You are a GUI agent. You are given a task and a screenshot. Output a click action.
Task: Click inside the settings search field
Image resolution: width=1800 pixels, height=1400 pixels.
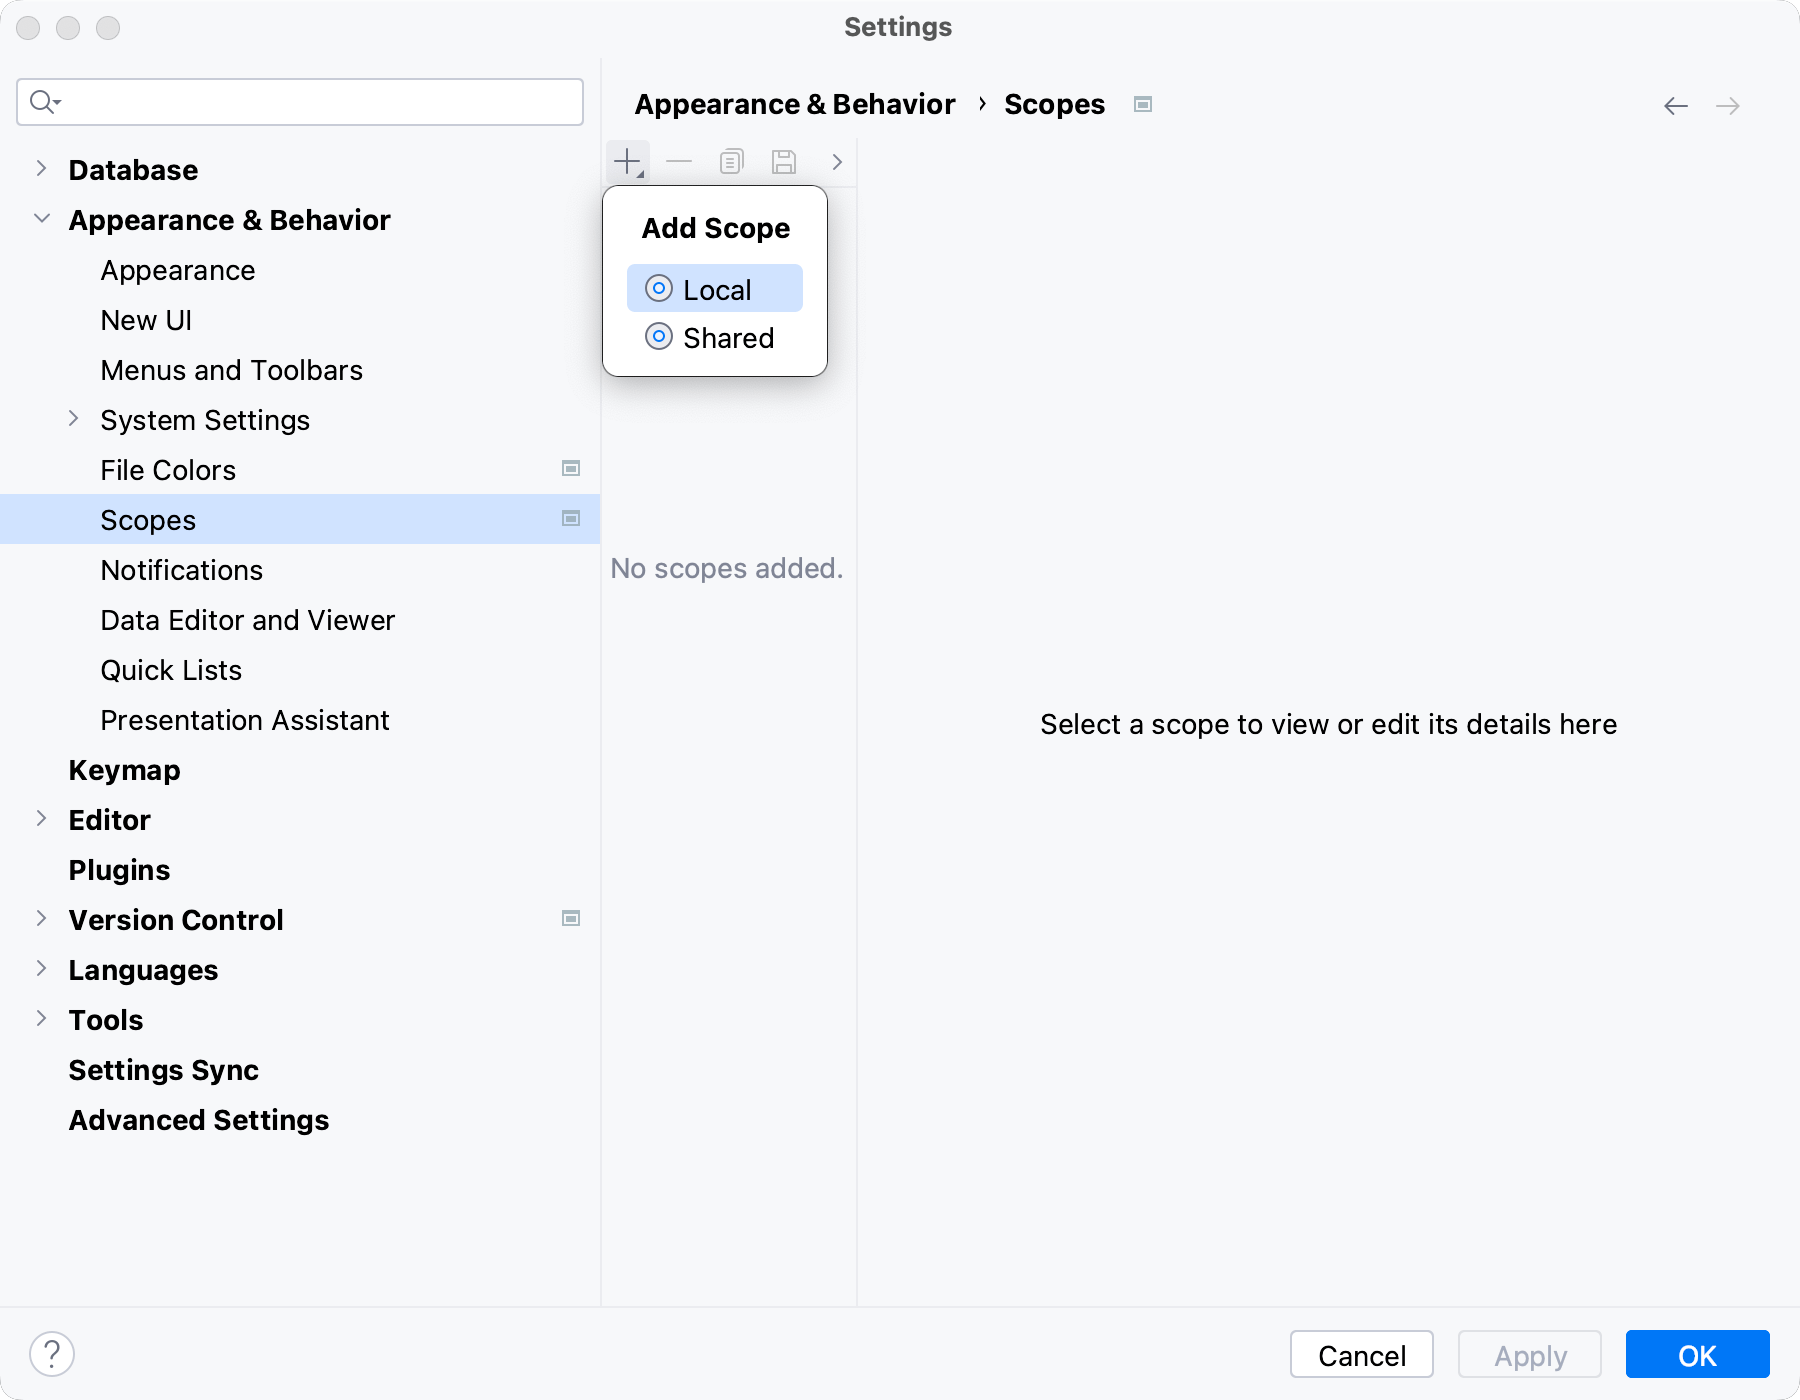tap(300, 101)
